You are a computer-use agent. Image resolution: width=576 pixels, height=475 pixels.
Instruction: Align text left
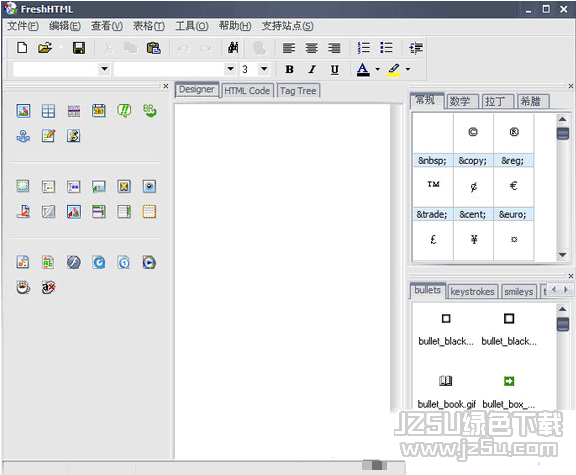coord(289,48)
